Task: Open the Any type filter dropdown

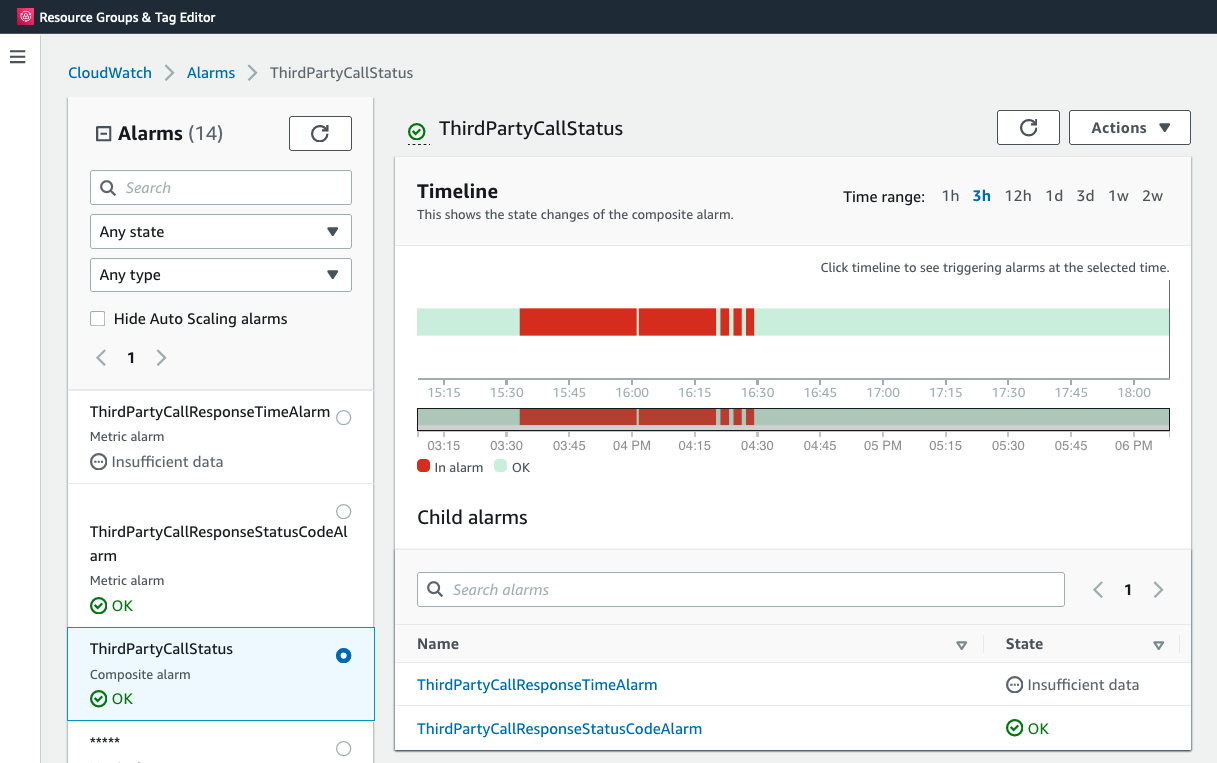Action: (221, 275)
